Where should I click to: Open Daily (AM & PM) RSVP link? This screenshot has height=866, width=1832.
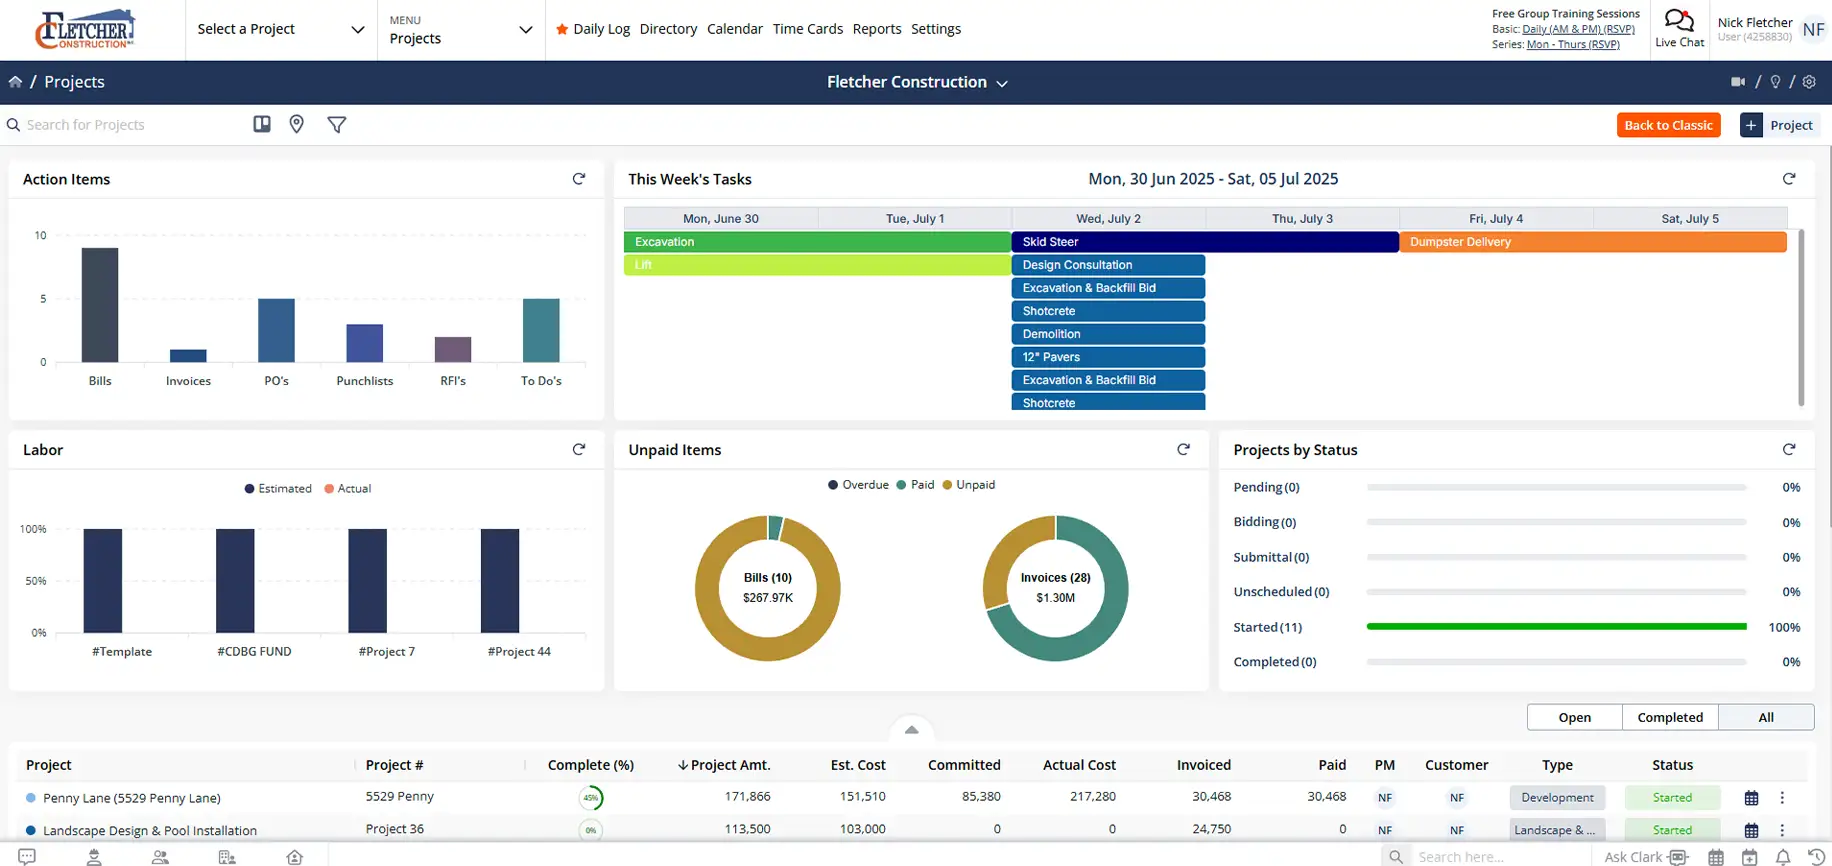1578,29
